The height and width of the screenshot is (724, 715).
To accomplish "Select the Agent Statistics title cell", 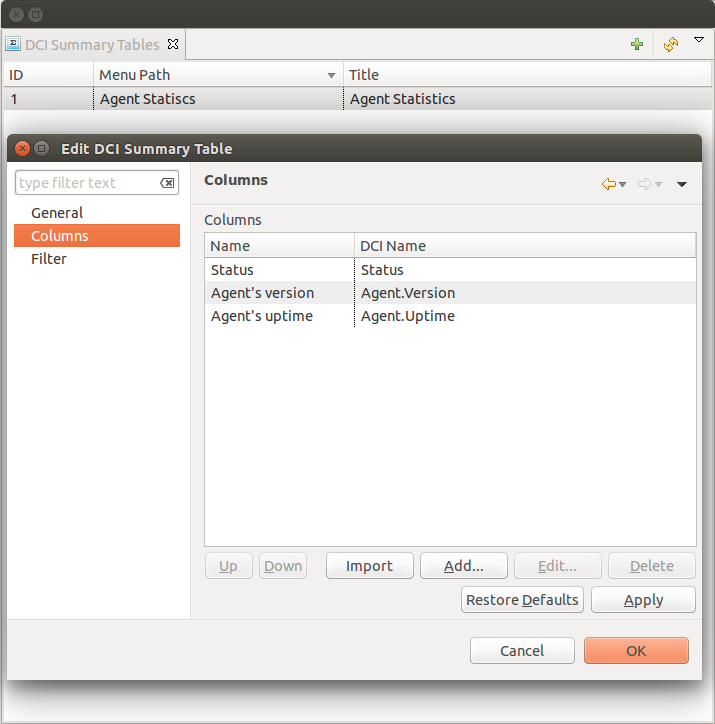I will pyautogui.click(x=527, y=99).
